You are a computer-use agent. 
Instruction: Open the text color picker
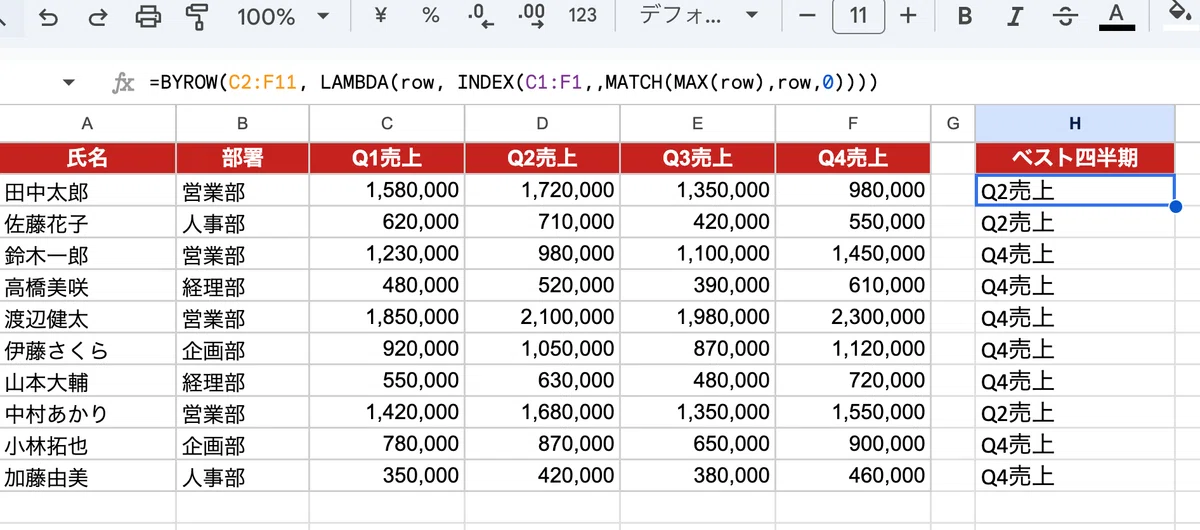(1117, 16)
